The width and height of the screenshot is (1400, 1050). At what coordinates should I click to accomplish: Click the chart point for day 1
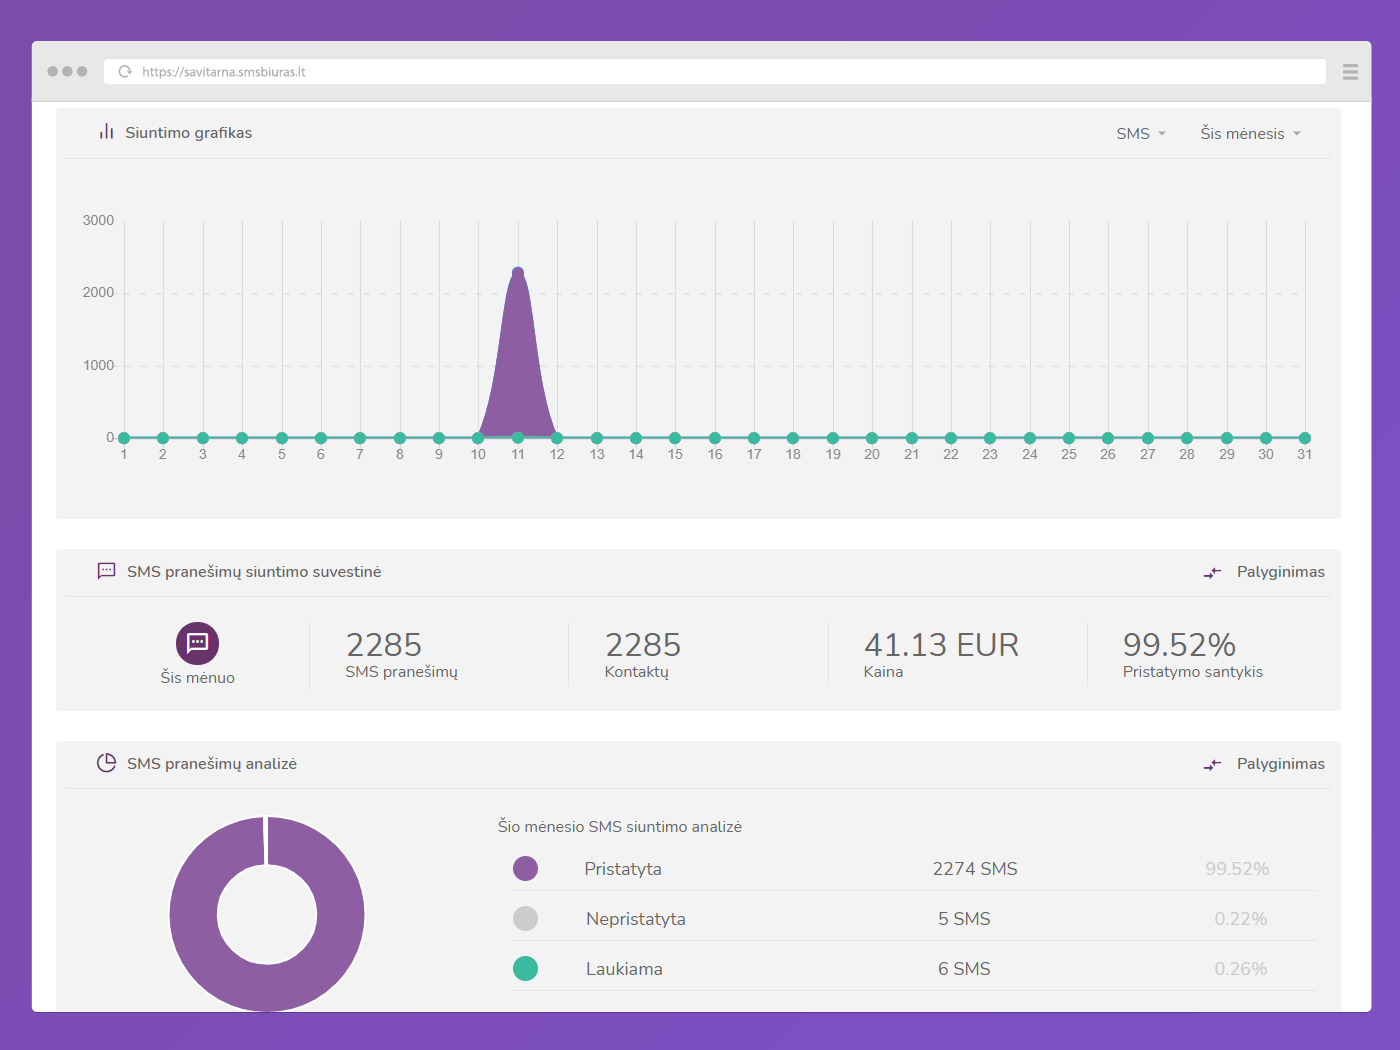124,438
